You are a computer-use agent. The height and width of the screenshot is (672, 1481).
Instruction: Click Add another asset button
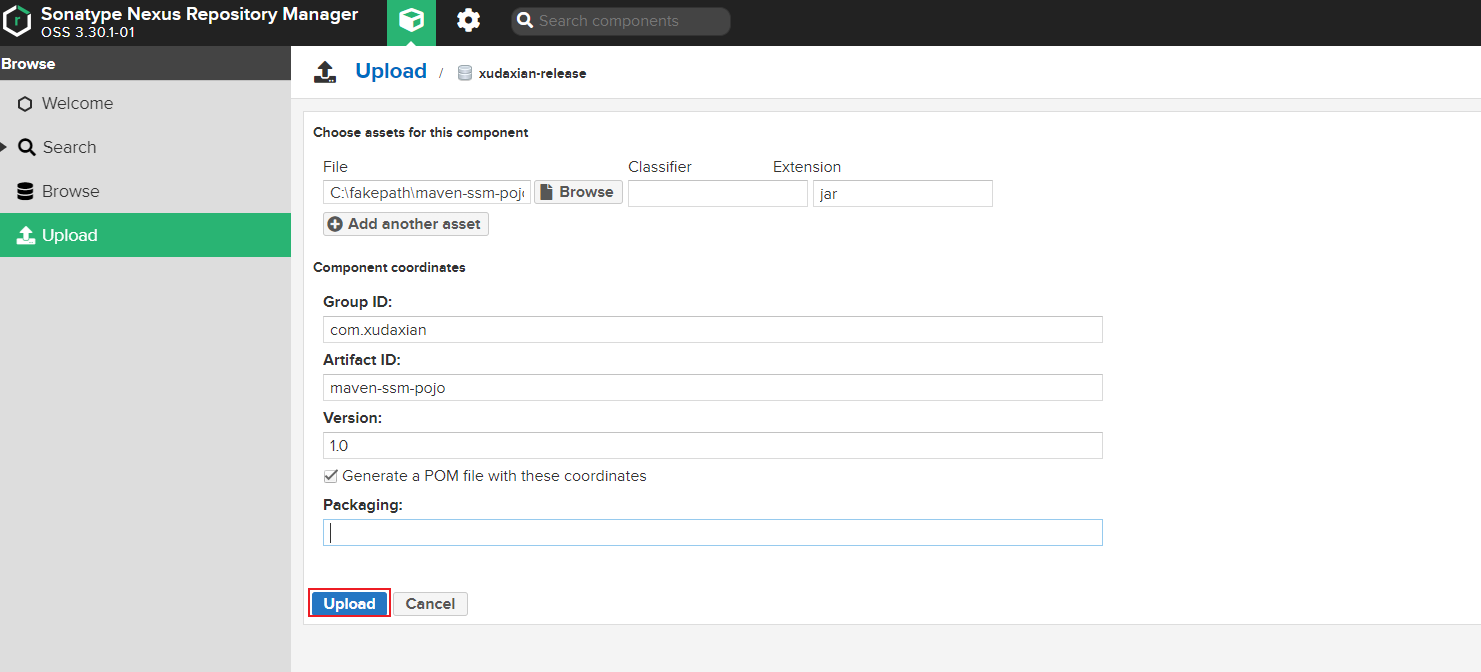[406, 224]
